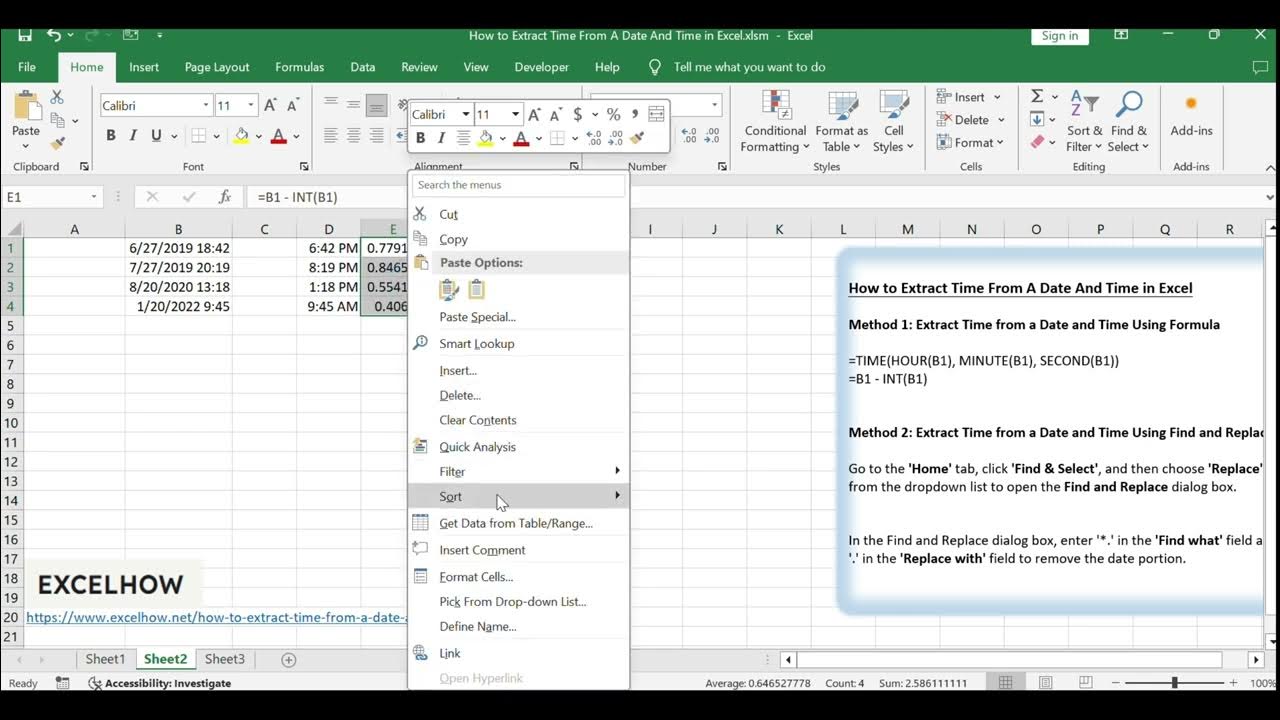Image resolution: width=1280 pixels, height=720 pixels.
Task: Click the Fill down-arrow icon in the Editing group
Action: pyautogui.click(x=1037, y=119)
